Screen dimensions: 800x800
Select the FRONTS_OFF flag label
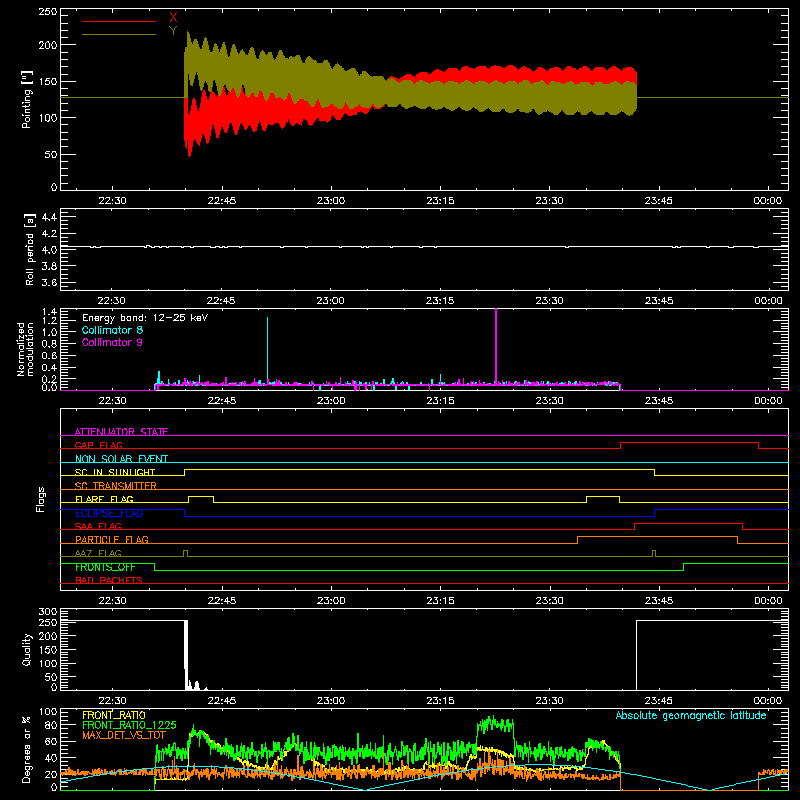pyautogui.click(x=105, y=567)
